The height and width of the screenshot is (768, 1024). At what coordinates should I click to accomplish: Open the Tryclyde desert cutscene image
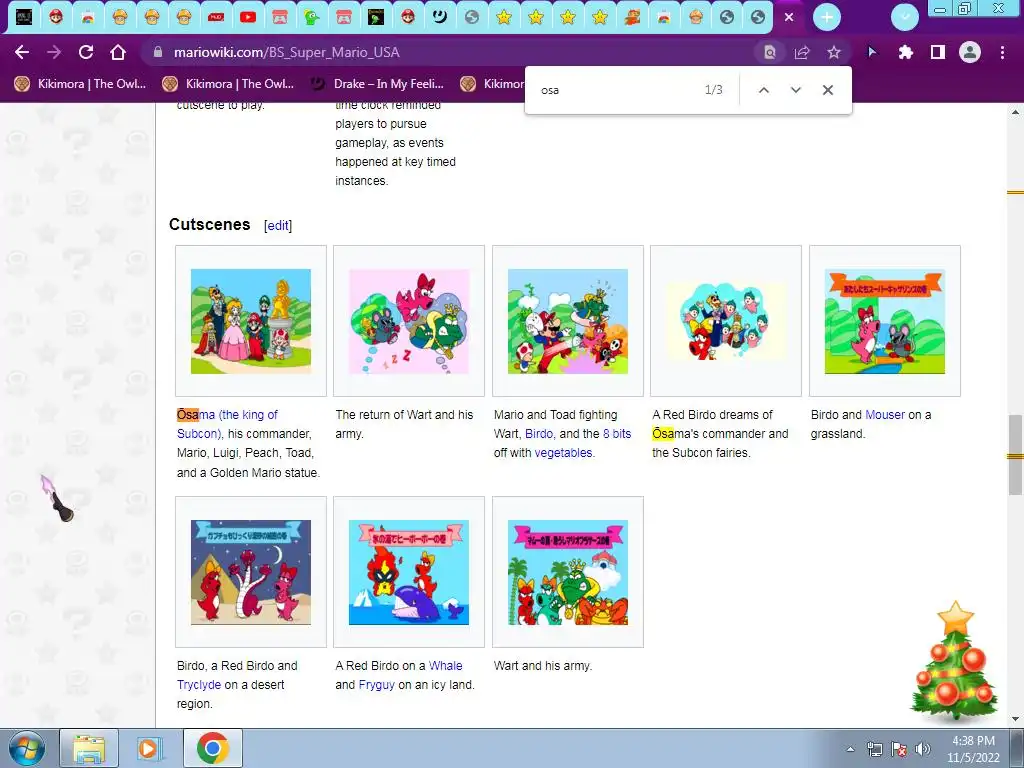[251, 572]
